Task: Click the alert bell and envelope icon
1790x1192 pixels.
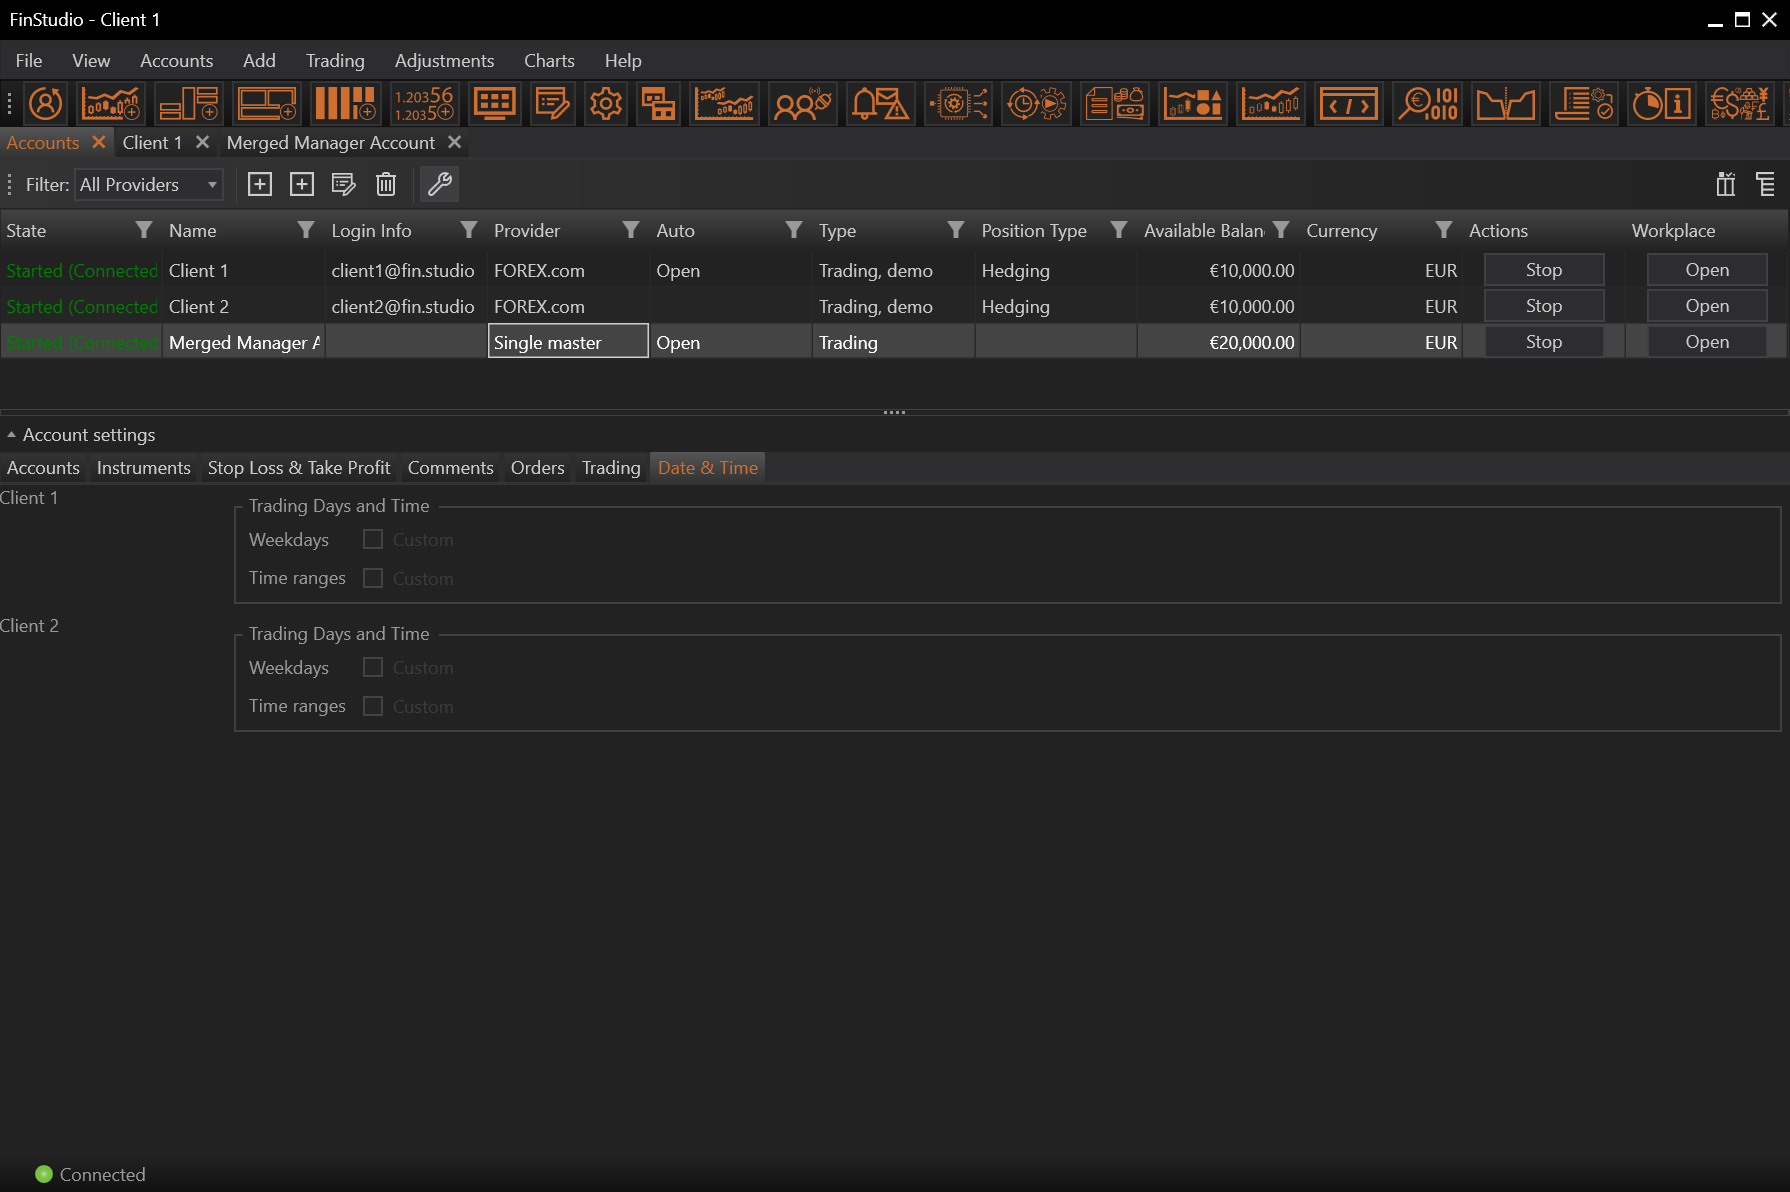Action: 879,104
